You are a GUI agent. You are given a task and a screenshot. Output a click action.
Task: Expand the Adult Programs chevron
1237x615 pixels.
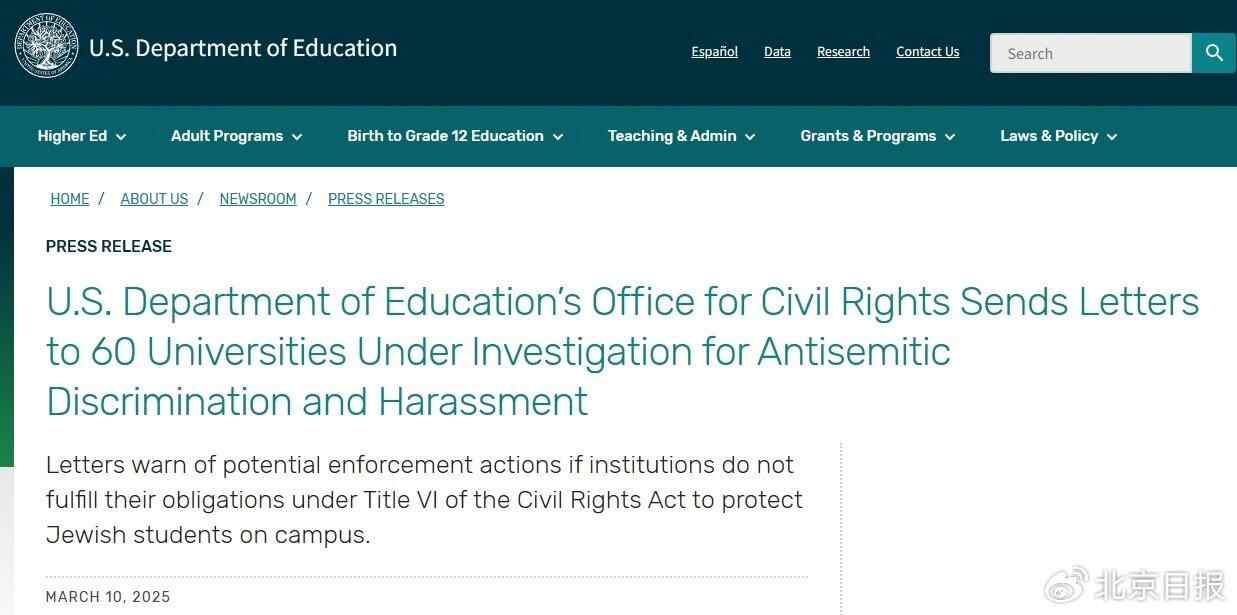pos(297,137)
